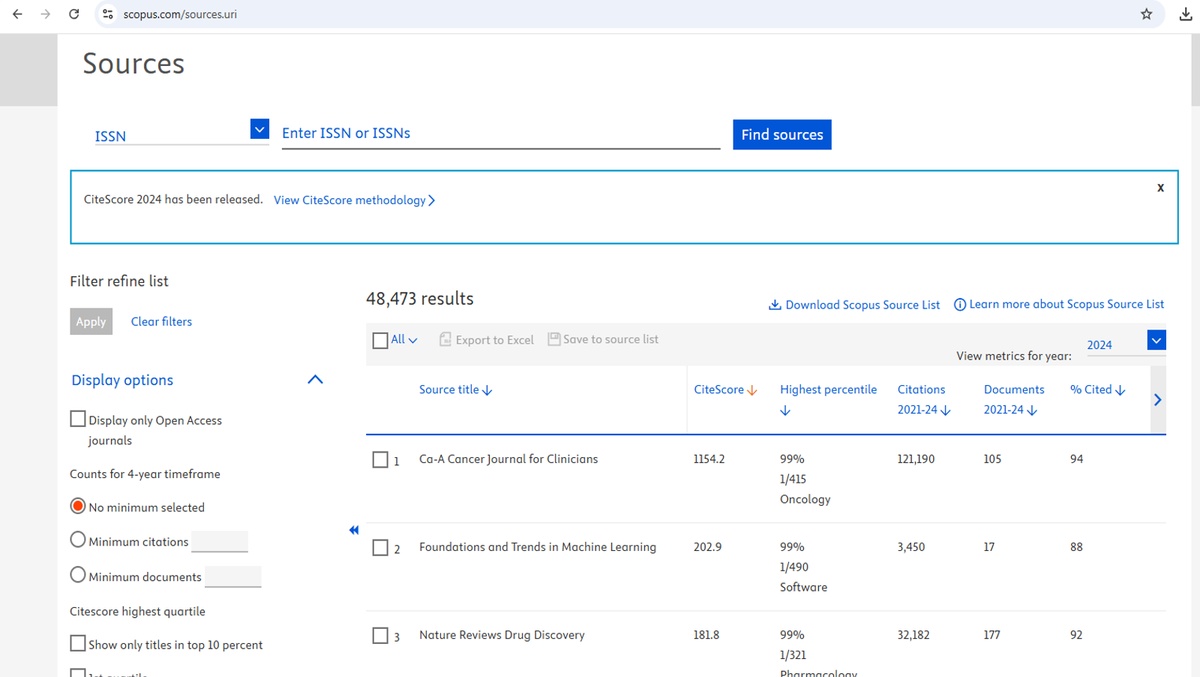This screenshot has width=1200, height=677.
Task: Click the info icon beside Learn more
Action: (x=960, y=304)
